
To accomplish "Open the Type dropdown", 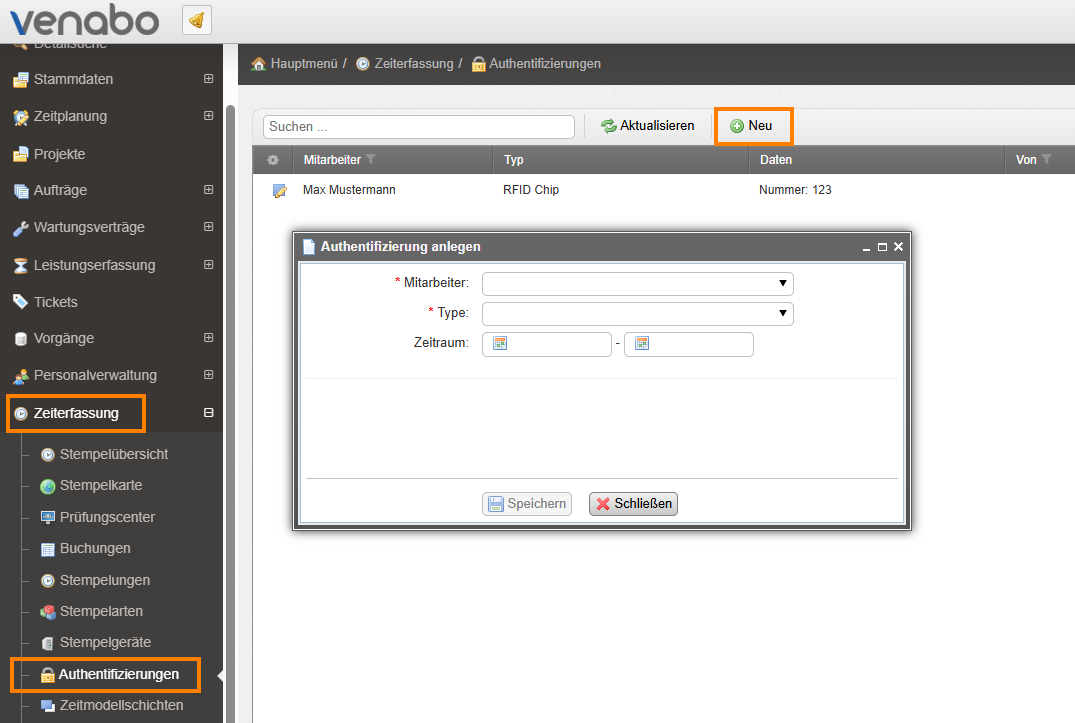I will (x=637, y=314).
